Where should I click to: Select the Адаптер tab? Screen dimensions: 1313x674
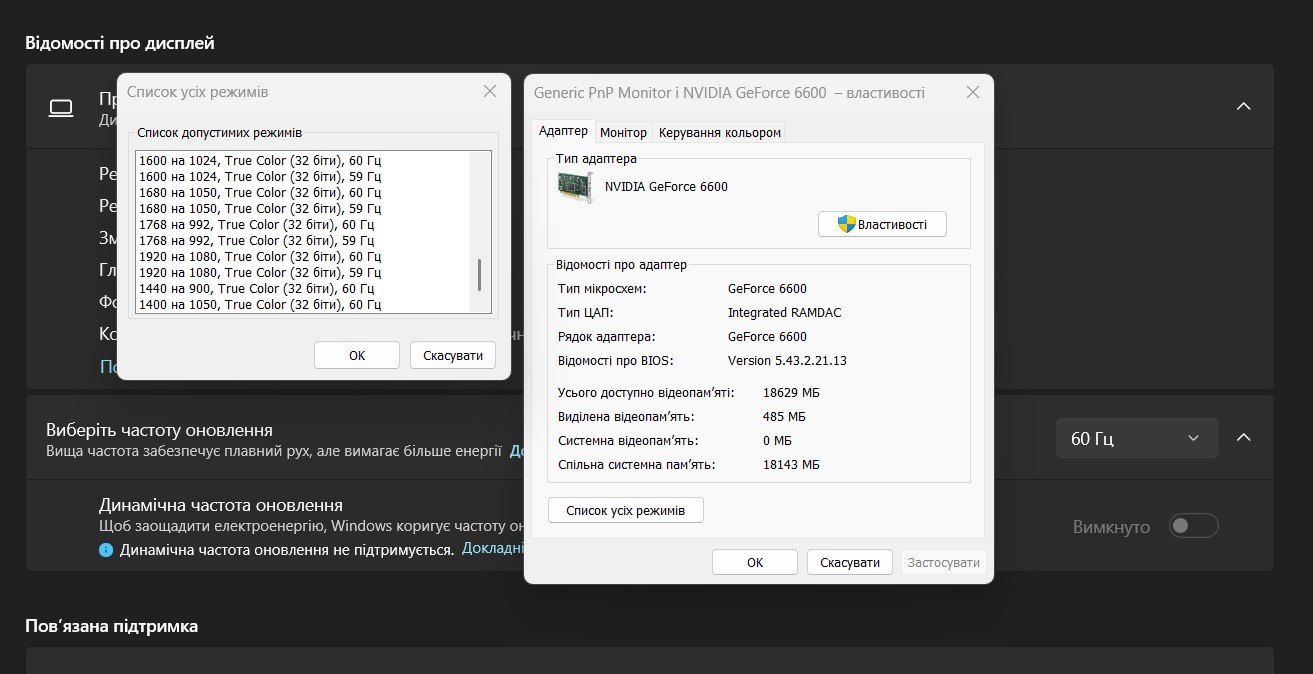point(563,132)
